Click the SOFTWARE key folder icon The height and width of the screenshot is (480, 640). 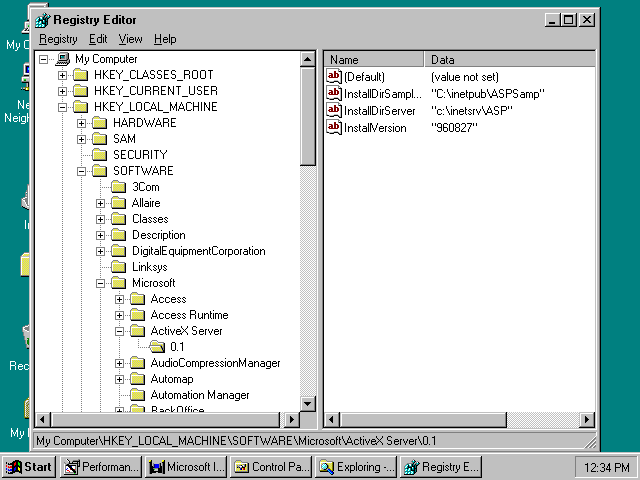[x=100, y=171]
